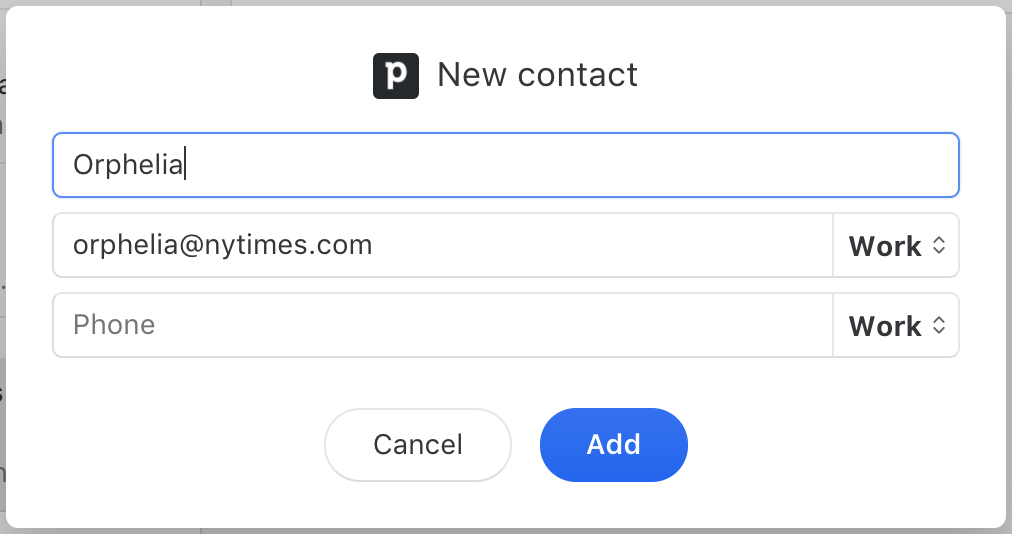This screenshot has width=1012, height=534.
Task: Click the up-down chevron beside phone Work
Action: pyautogui.click(x=938, y=325)
